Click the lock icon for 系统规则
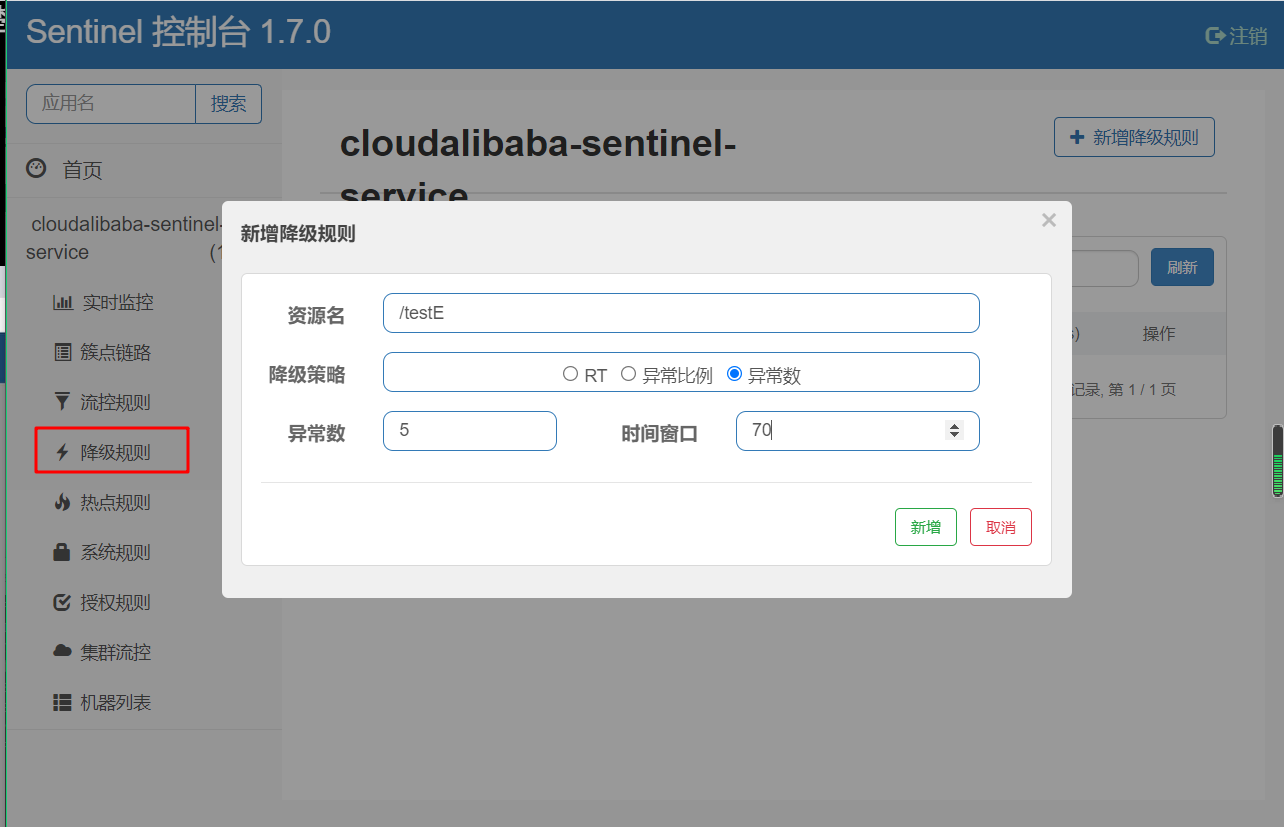Screen dimensions: 1284x827 pyautogui.click(x=62, y=552)
